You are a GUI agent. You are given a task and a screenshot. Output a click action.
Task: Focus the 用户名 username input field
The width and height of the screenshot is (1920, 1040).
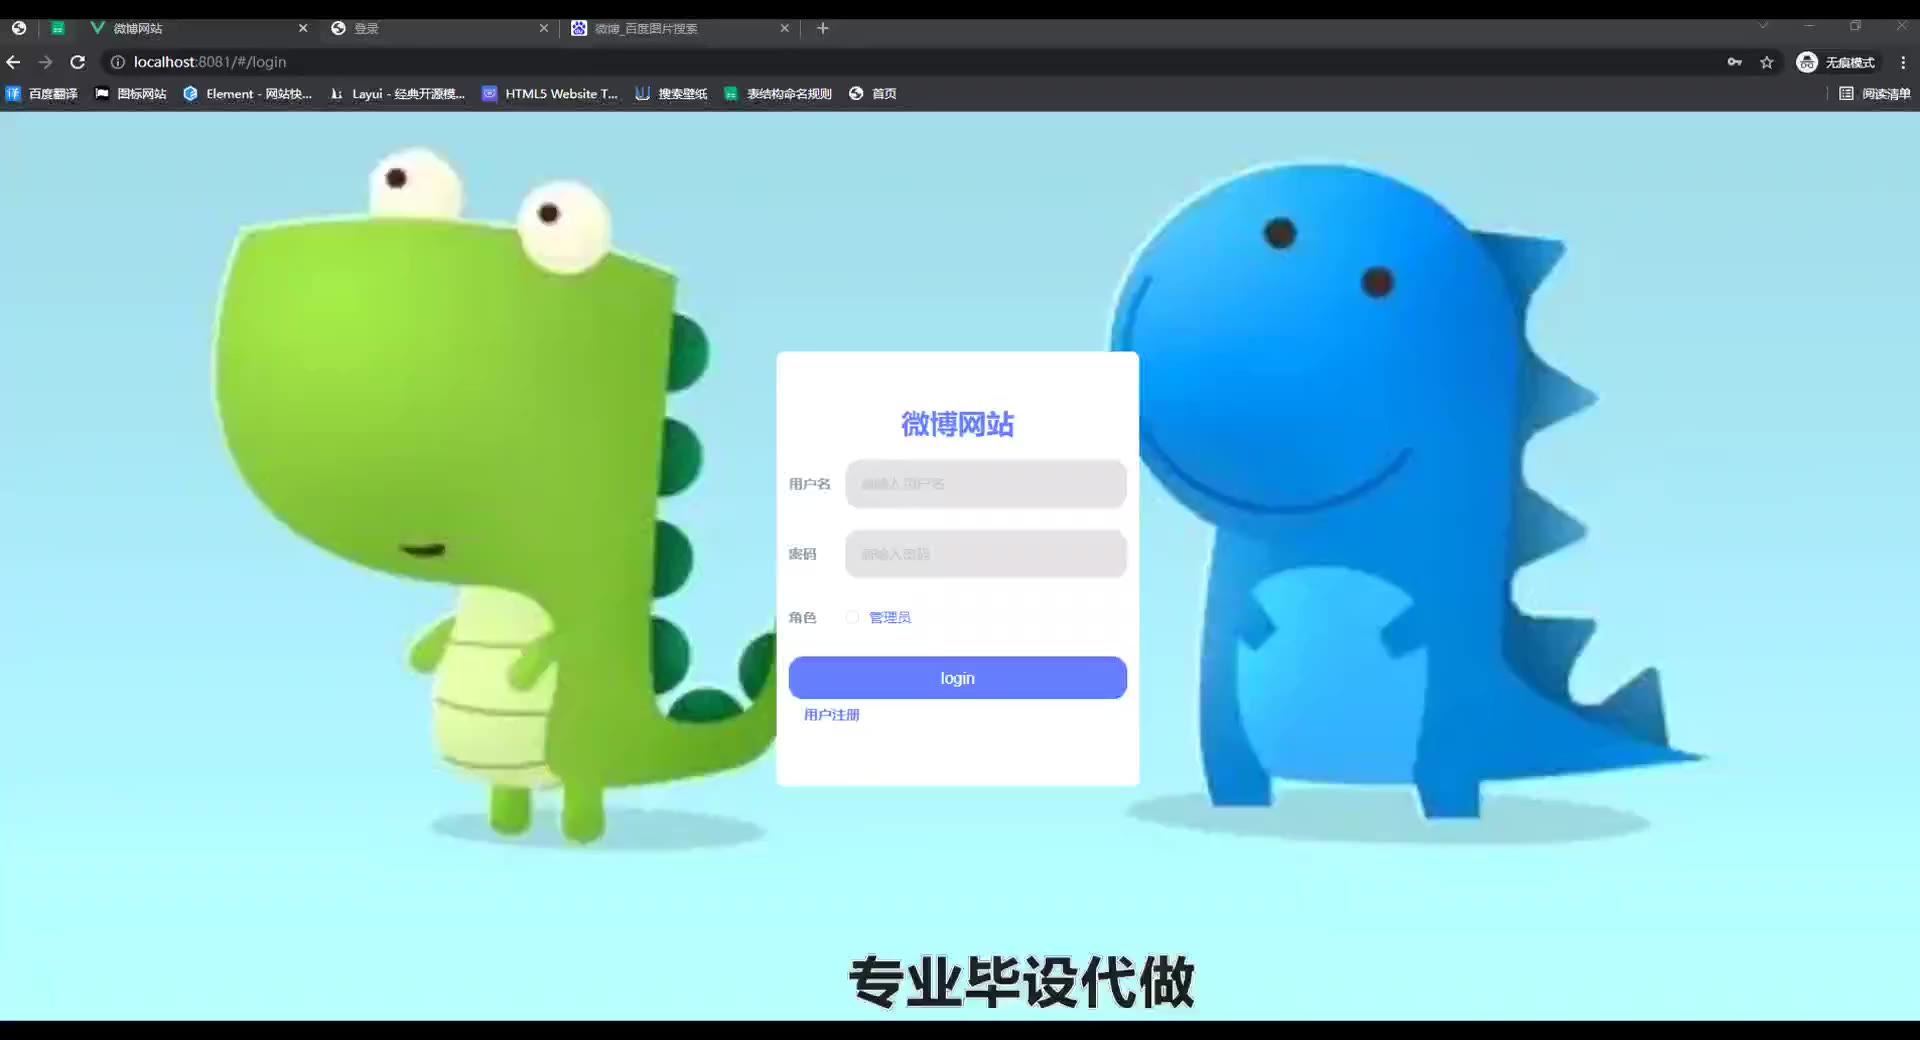click(x=986, y=484)
